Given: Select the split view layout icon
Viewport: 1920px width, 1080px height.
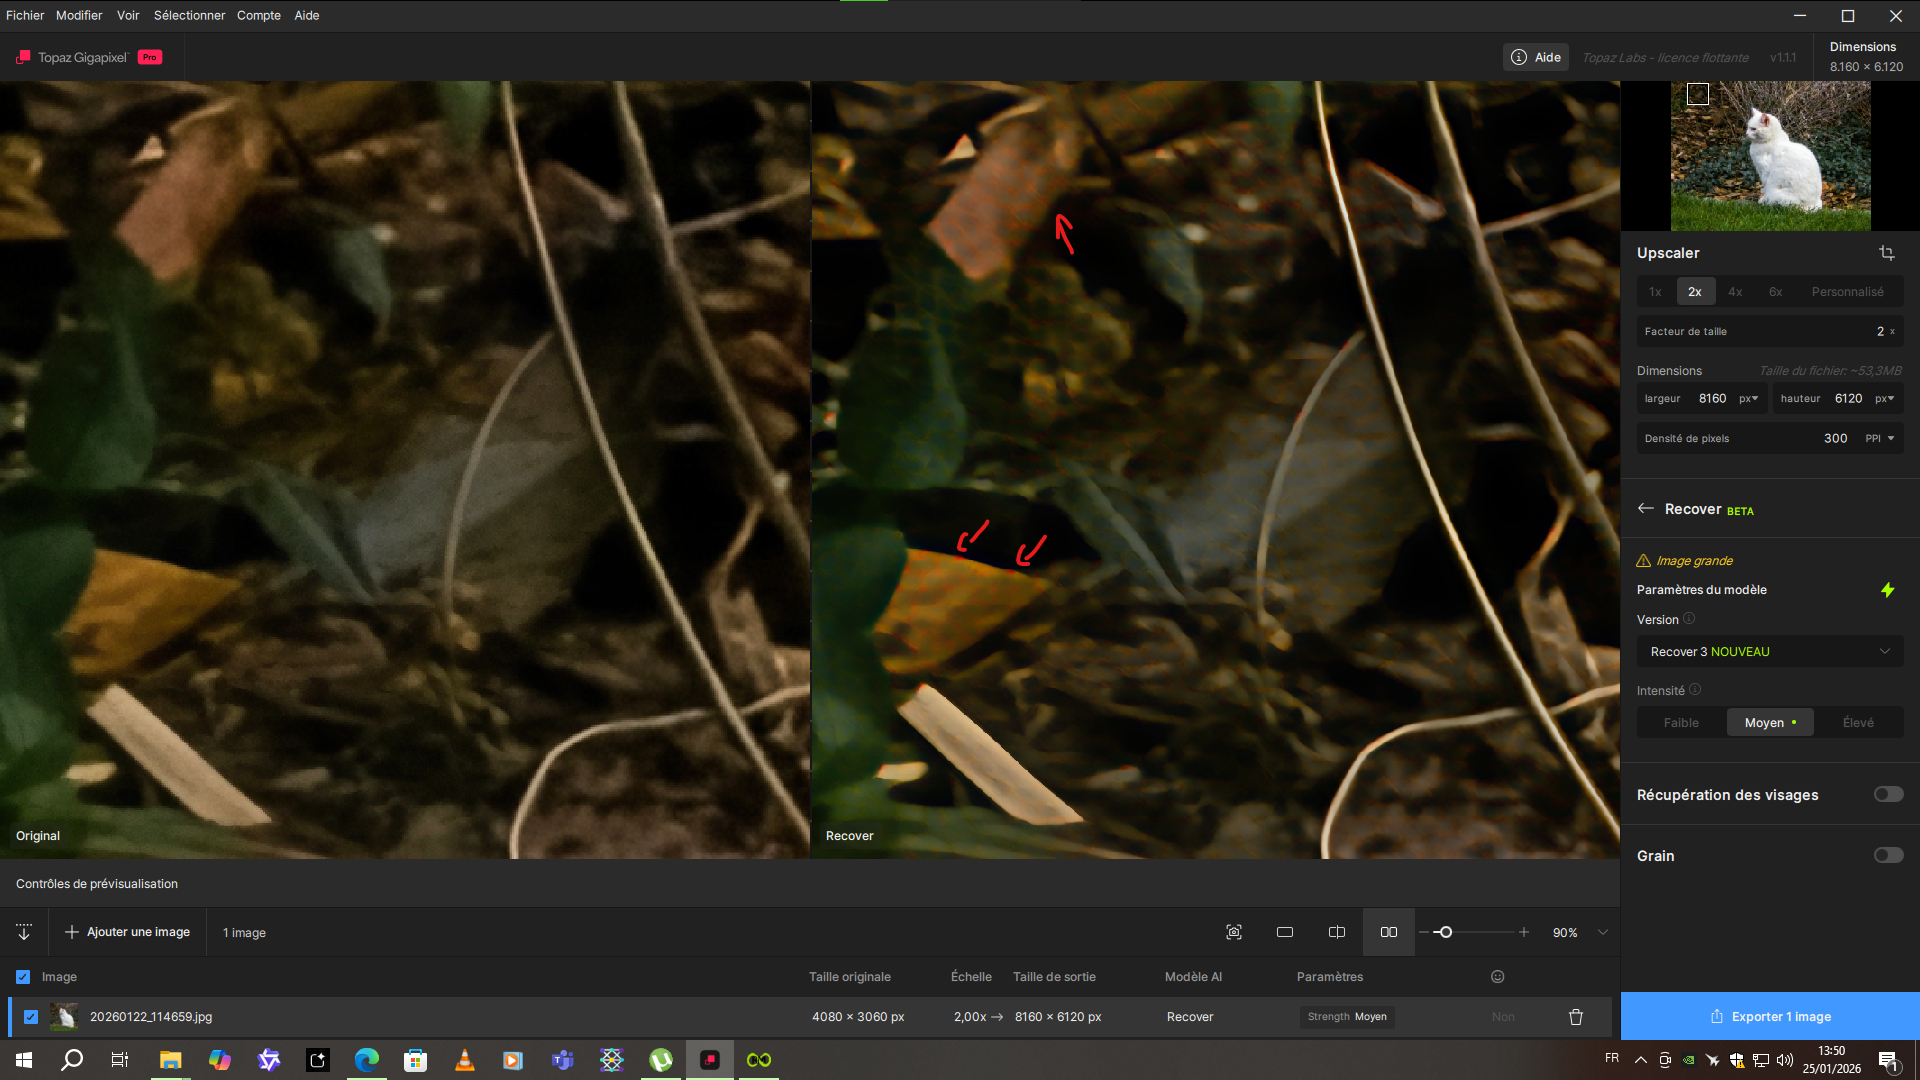Looking at the screenshot, I should point(1337,932).
